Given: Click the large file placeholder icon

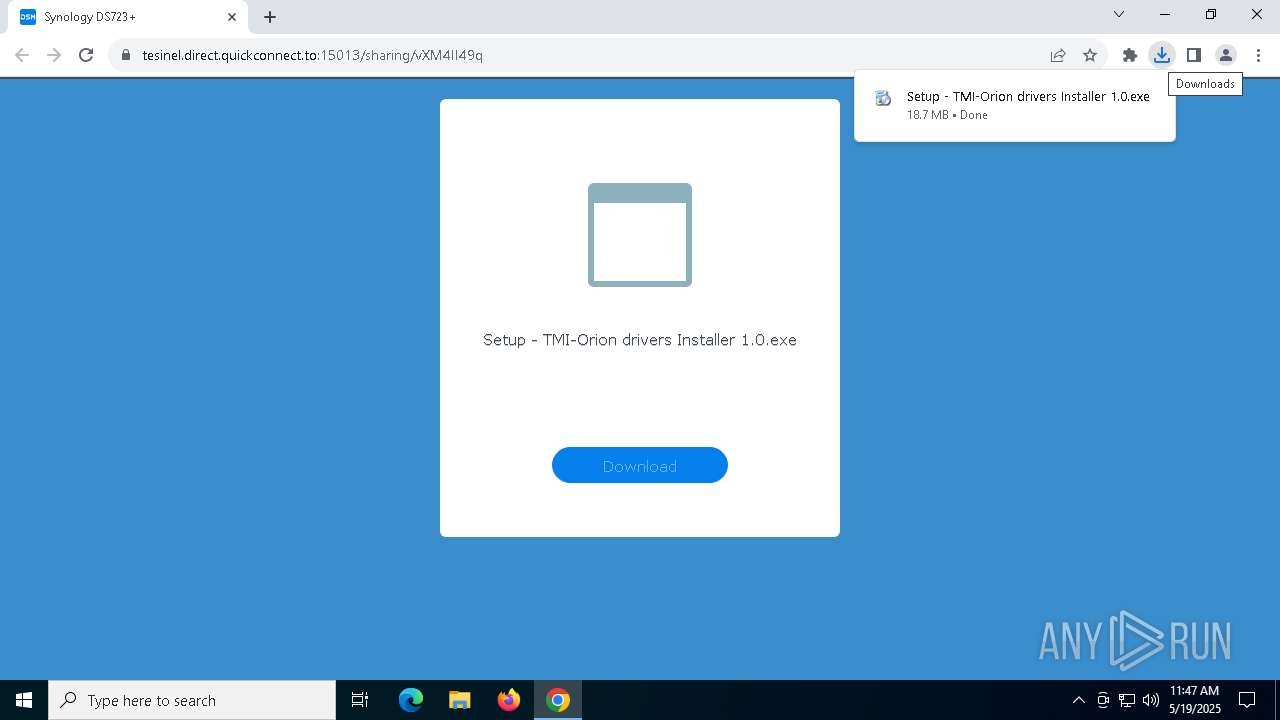Looking at the screenshot, I should pyautogui.click(x=640, y=235).
